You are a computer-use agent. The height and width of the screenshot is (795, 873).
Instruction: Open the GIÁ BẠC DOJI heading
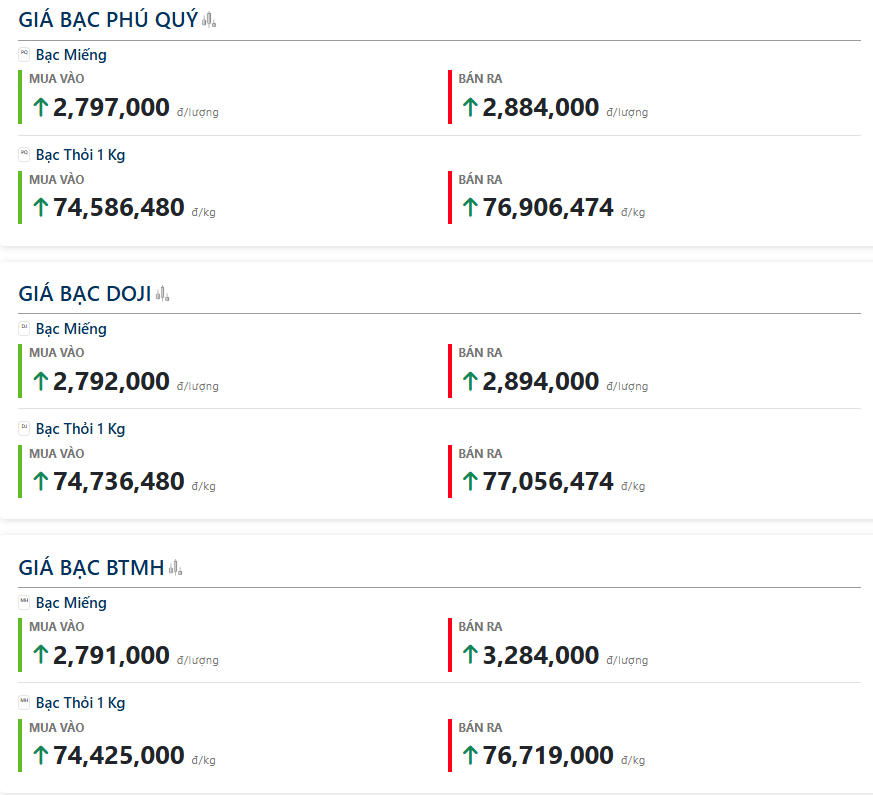pyautogui.click(x=85, y=293)
